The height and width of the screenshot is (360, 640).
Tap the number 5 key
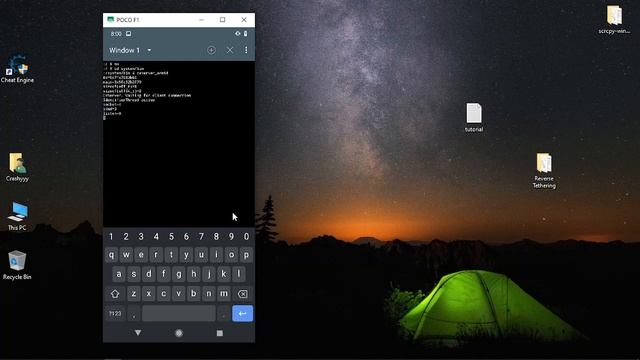171,236
